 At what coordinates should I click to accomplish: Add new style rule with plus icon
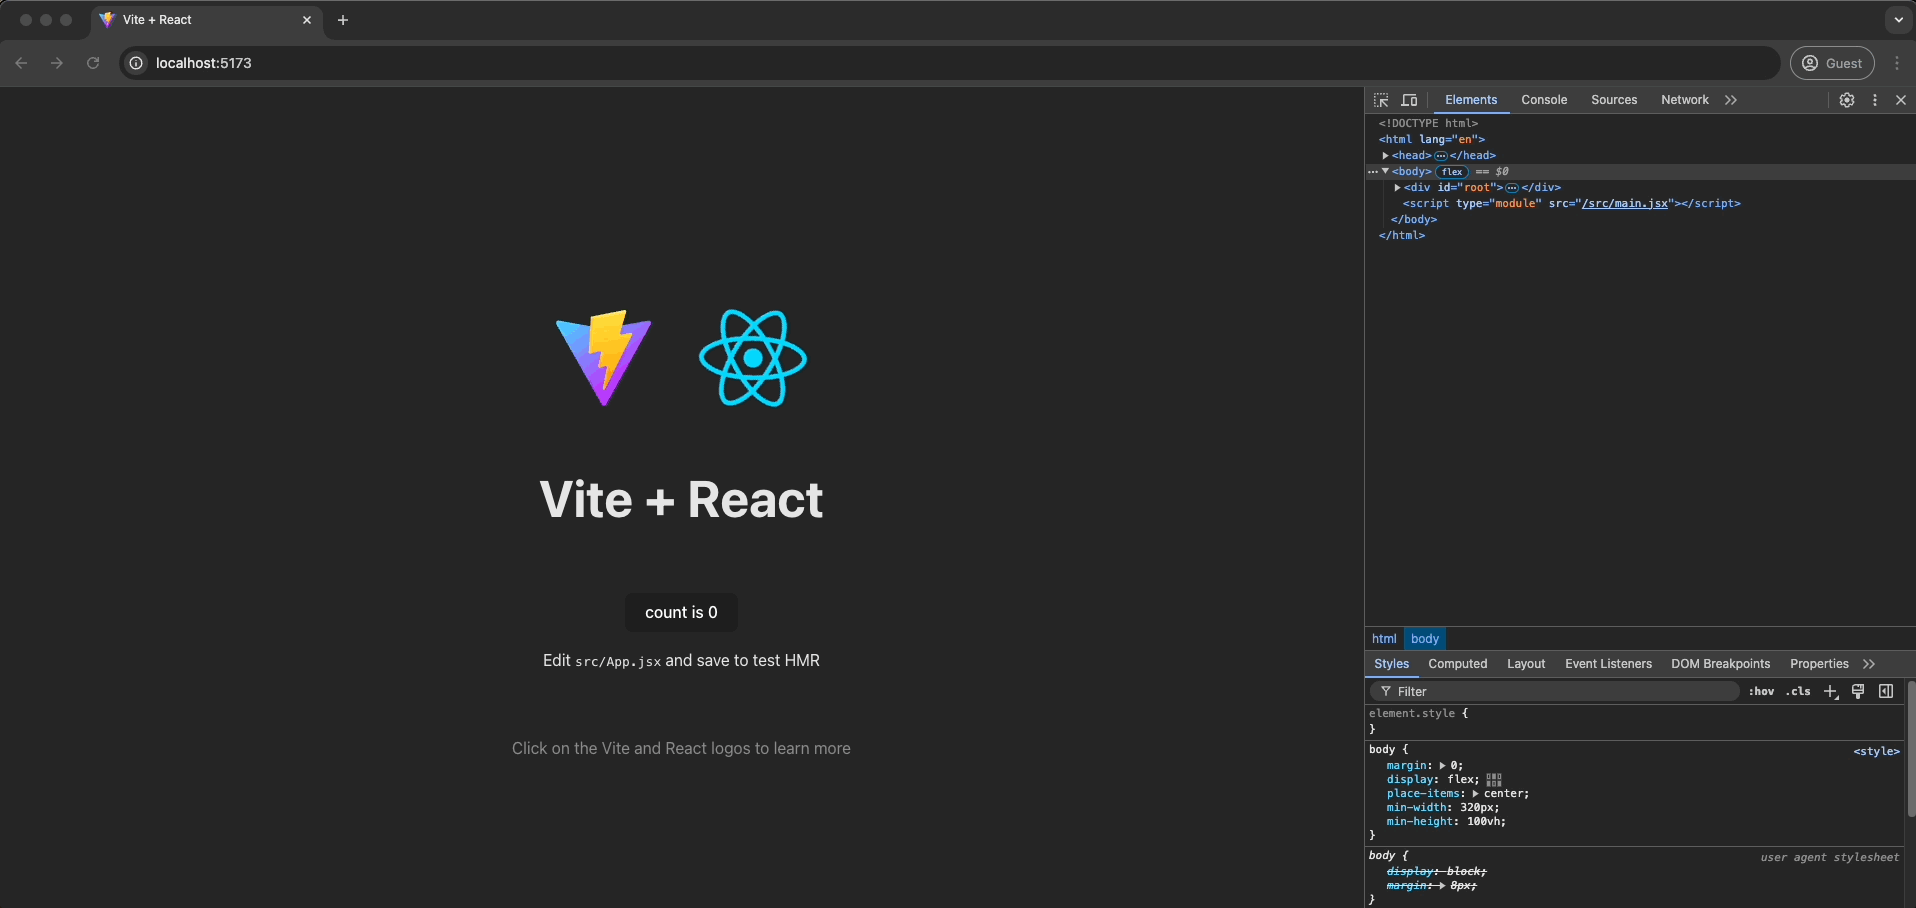(1829, 691)
